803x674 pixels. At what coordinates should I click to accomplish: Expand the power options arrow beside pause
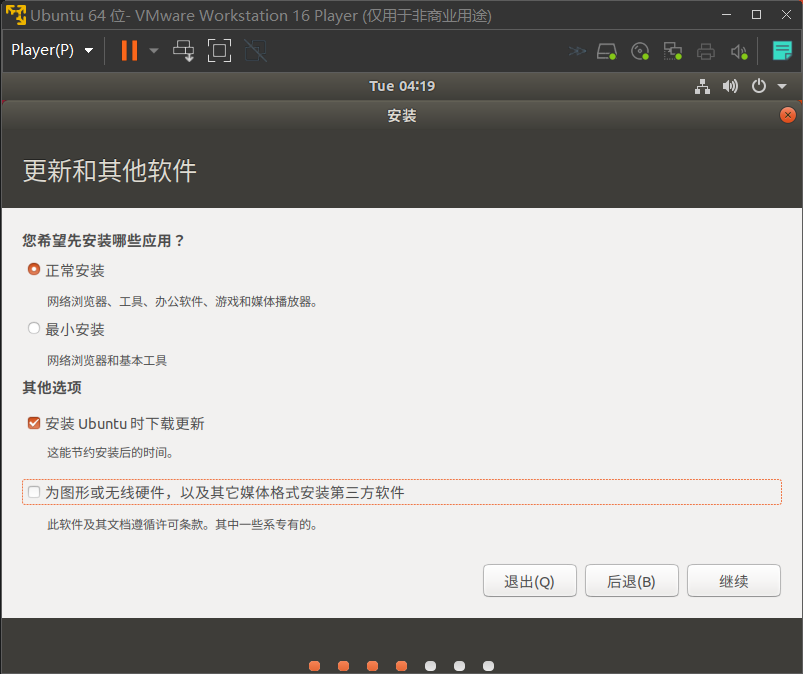(154, 50)
